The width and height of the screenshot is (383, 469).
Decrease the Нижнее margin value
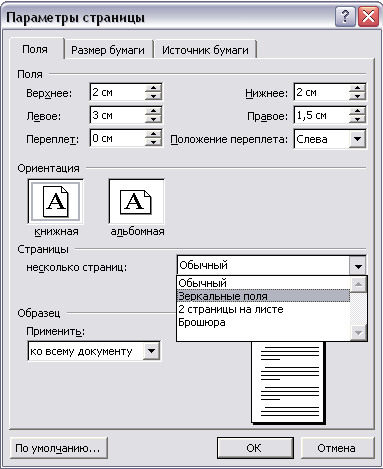click(x=357, y=96)
